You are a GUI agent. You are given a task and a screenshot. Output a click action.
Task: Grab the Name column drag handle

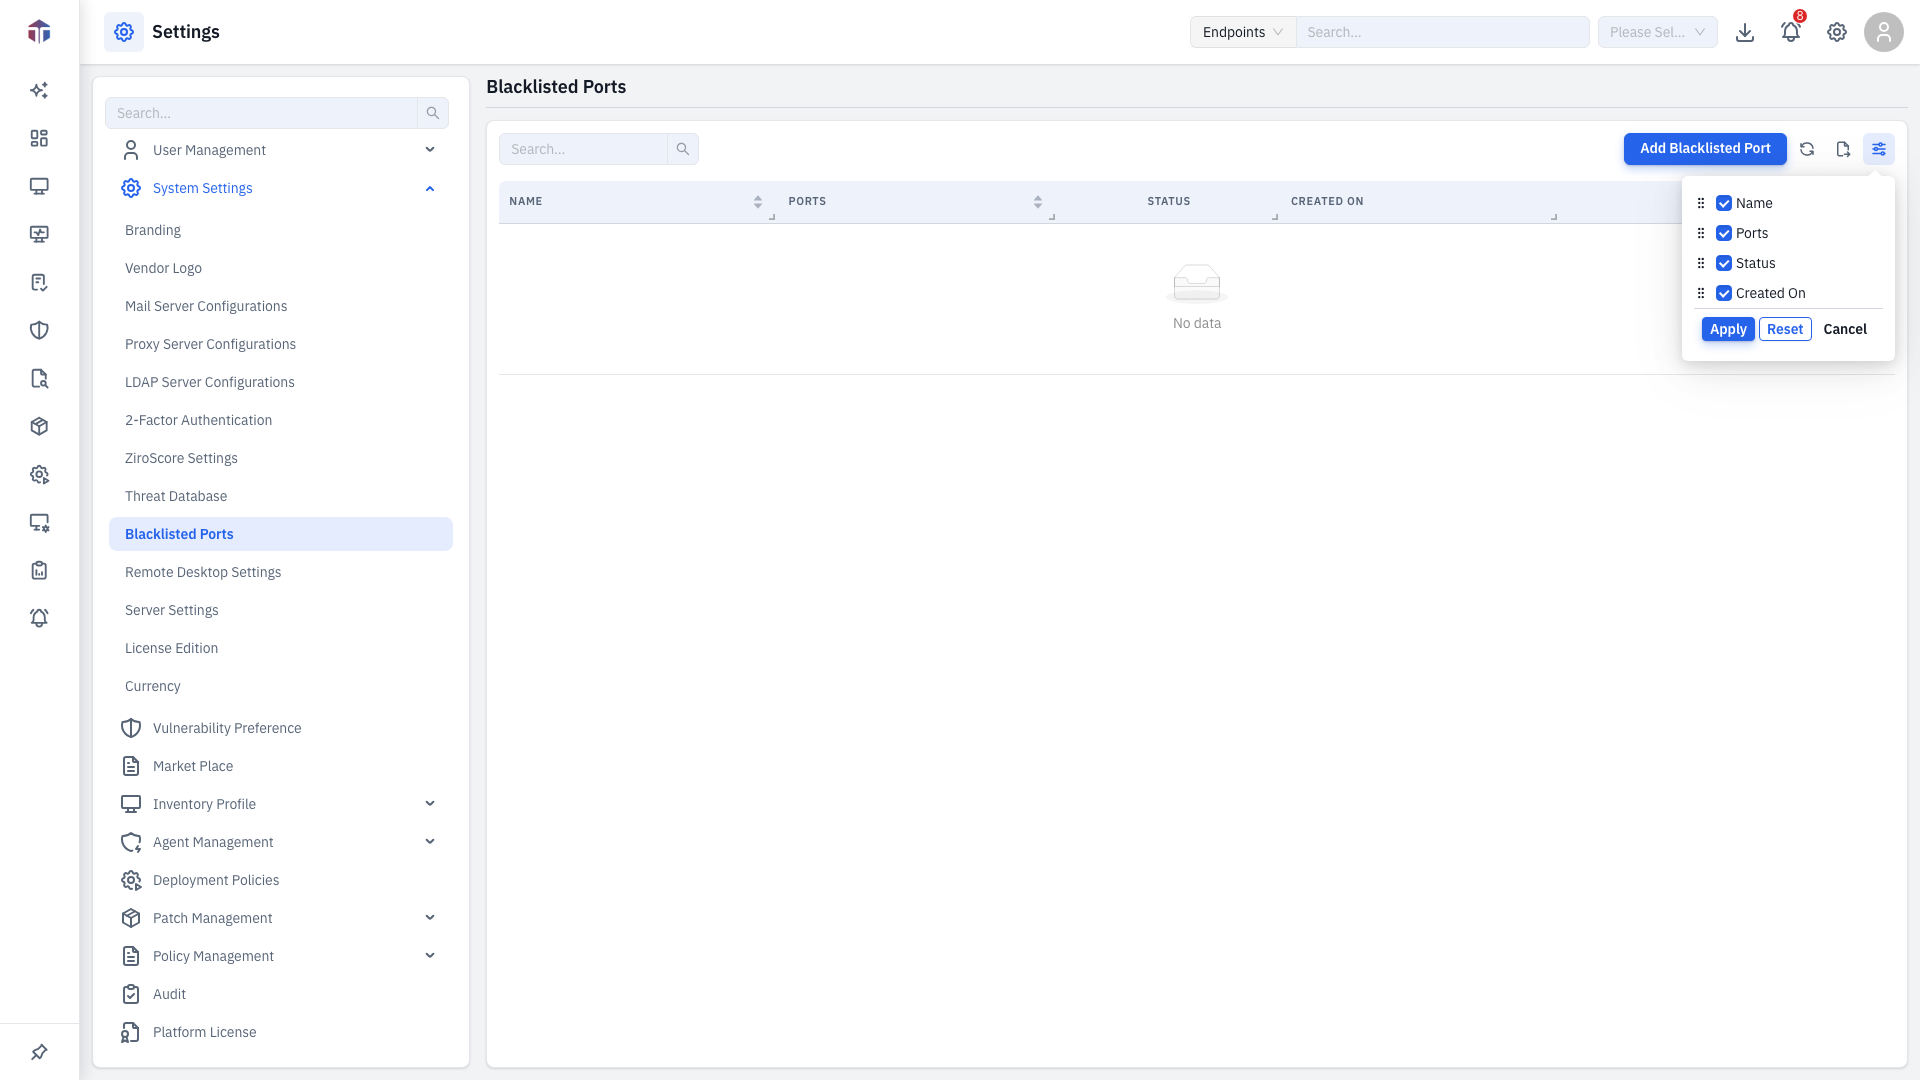coord(1701,203)
